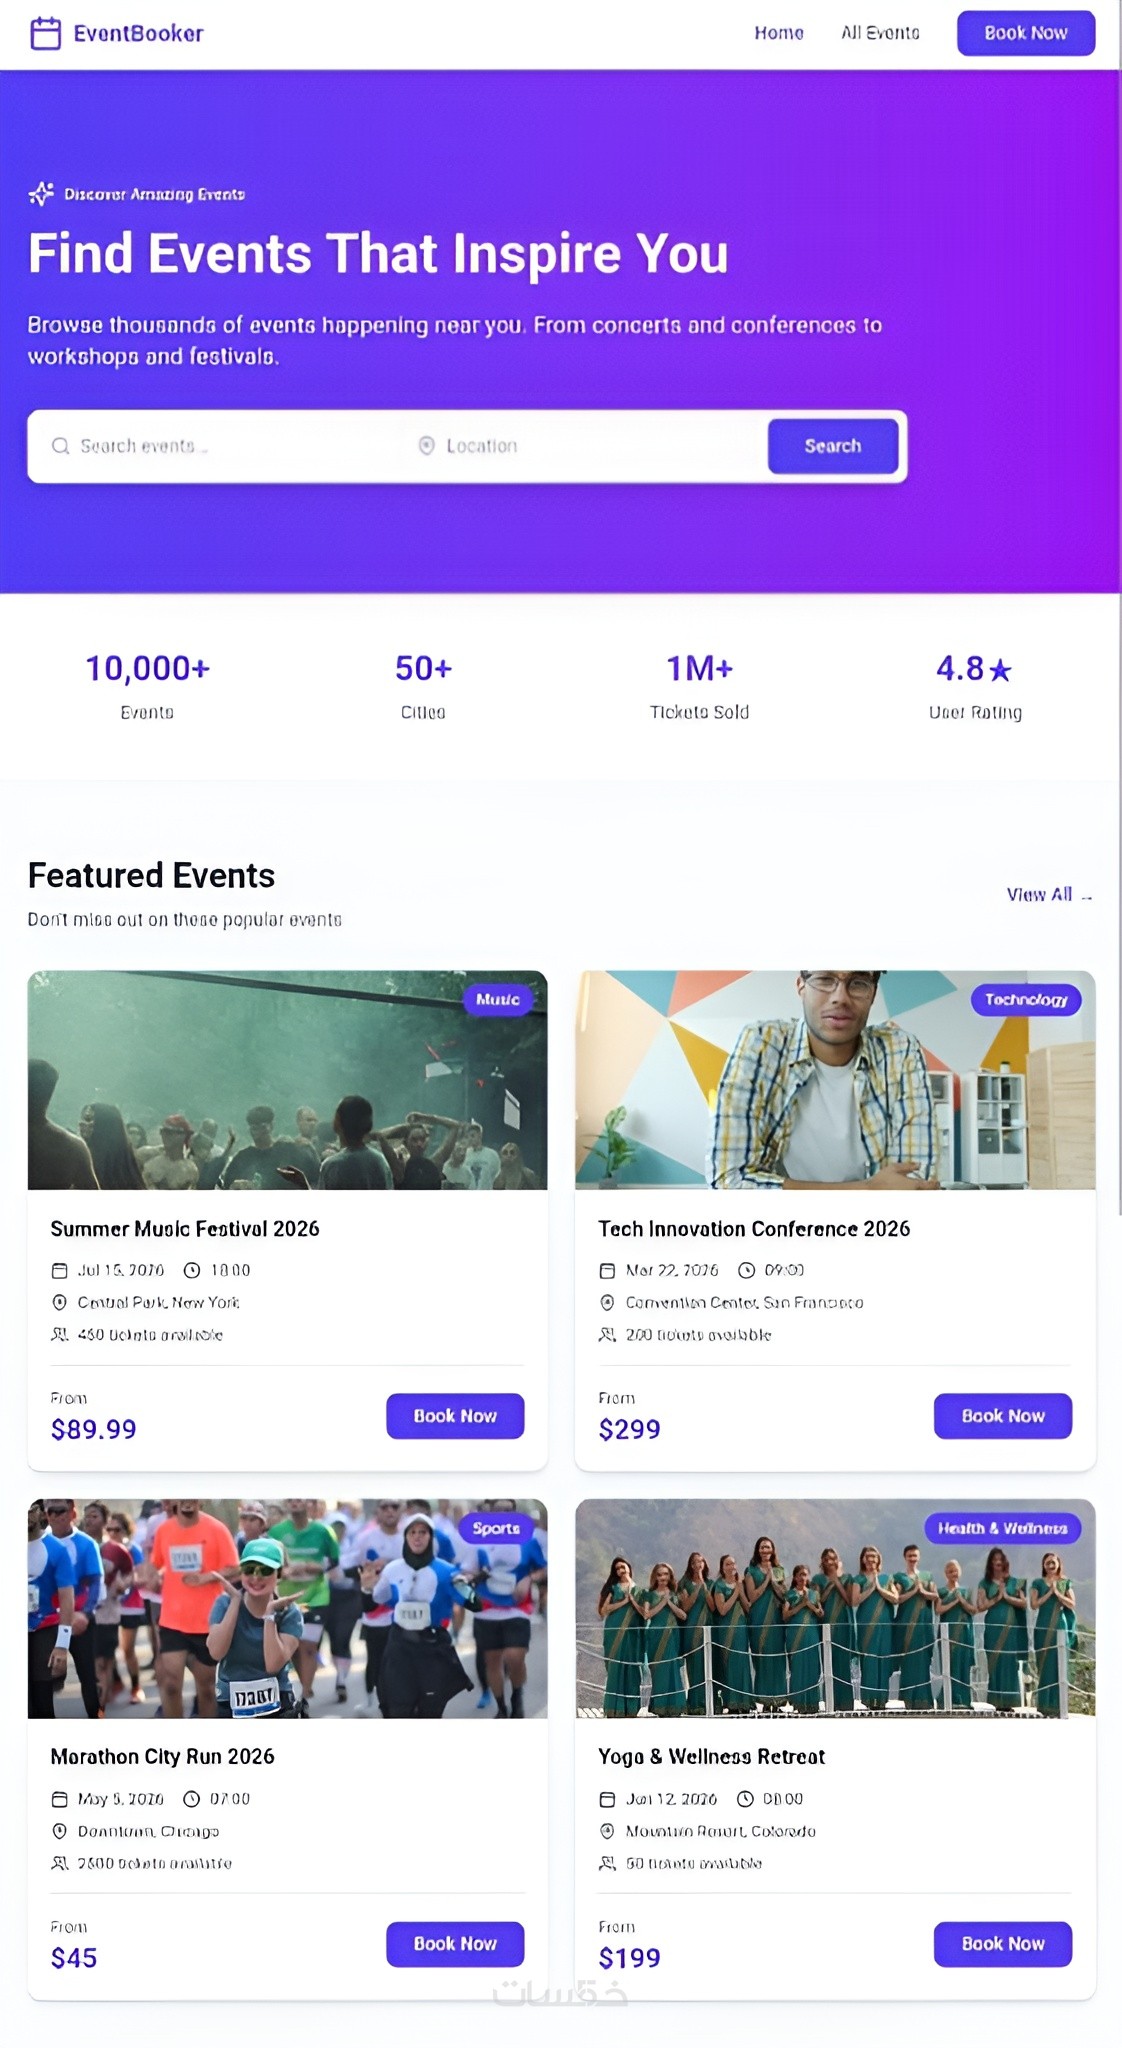Image resolution: width=1122 pixels, height=2048 pixels.
Task: Open the Home navigation item
Action: (x=779, y=33)
